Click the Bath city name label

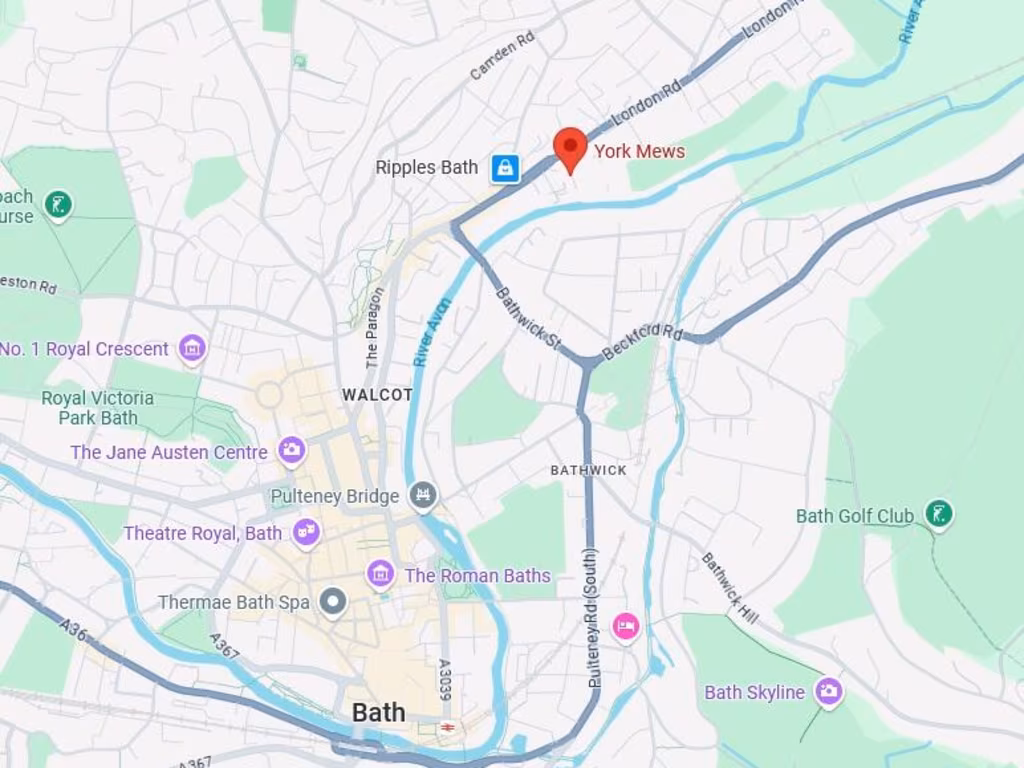tap(379, 712)
